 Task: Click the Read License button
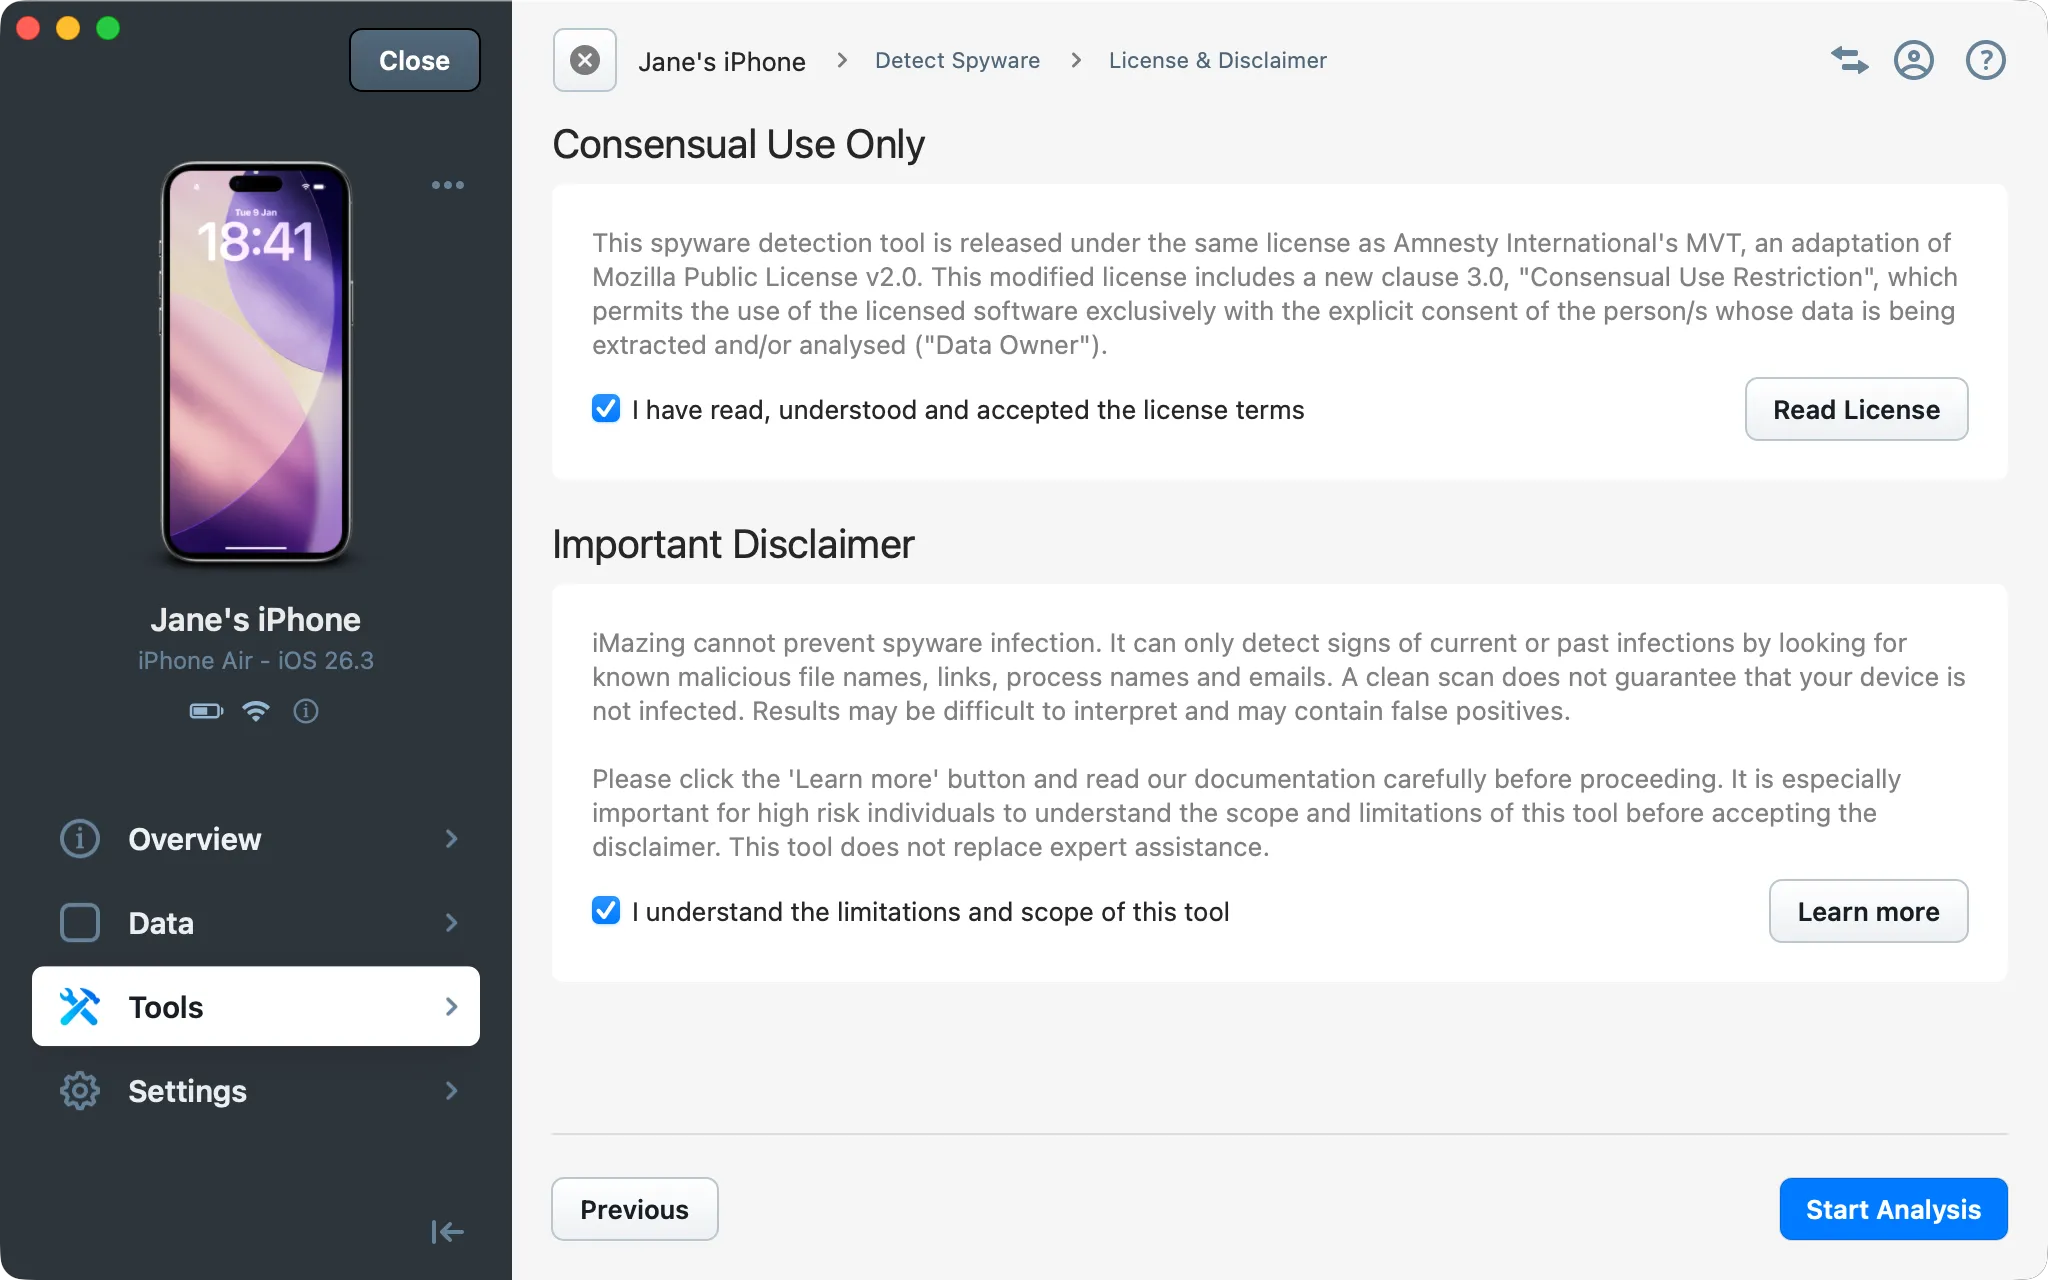point(1856,409)
